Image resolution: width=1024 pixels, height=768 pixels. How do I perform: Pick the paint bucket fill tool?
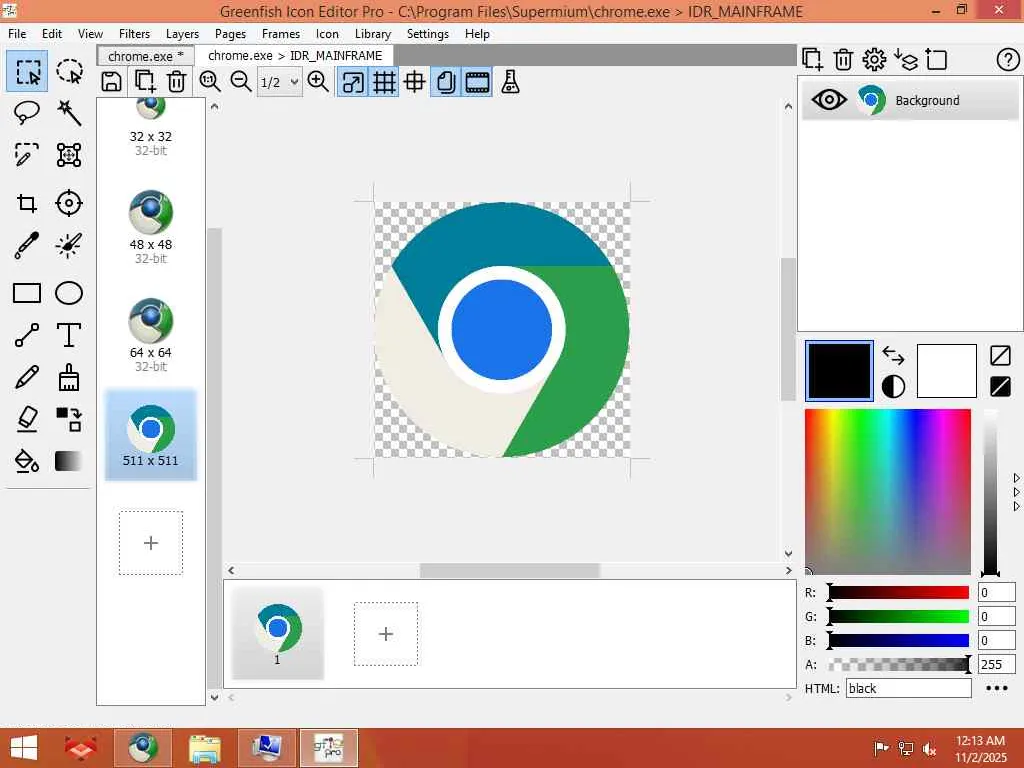click(x=27, y=461)
